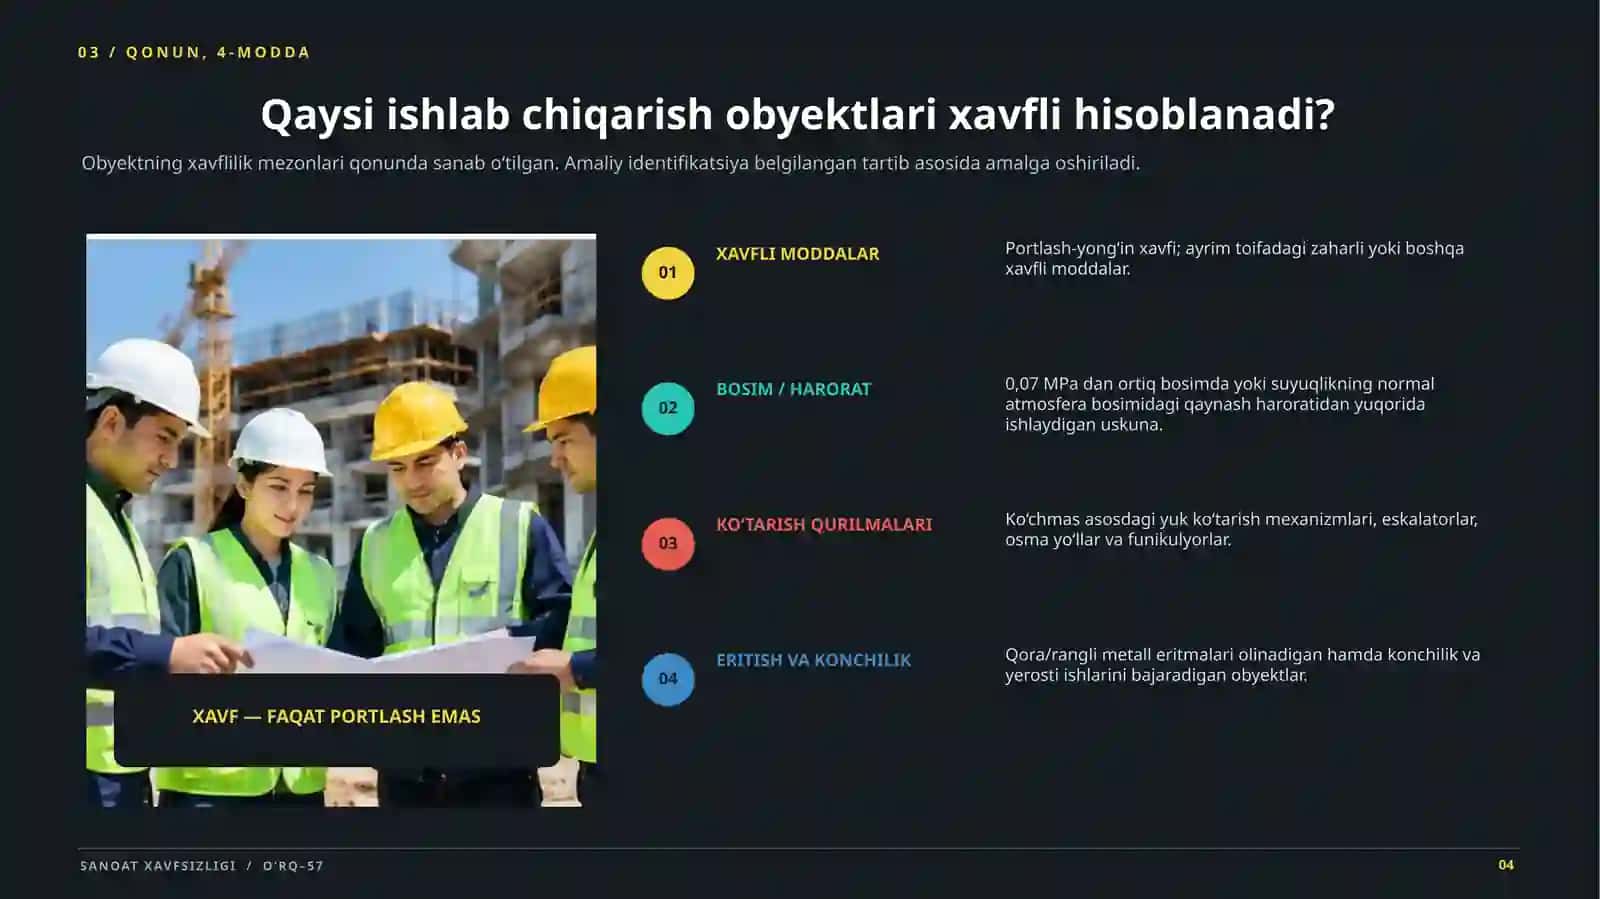
Task: Select the construction workers photo
Action: click(341, 520)
